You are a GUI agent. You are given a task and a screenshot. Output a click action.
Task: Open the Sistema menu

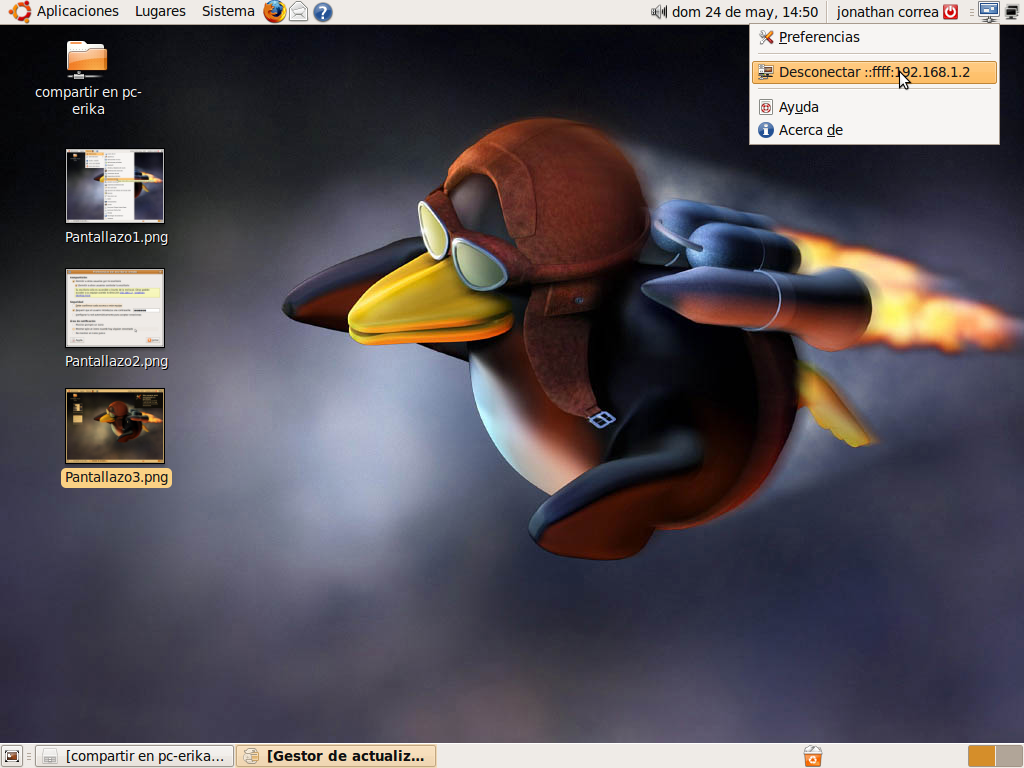click(228, 11)
